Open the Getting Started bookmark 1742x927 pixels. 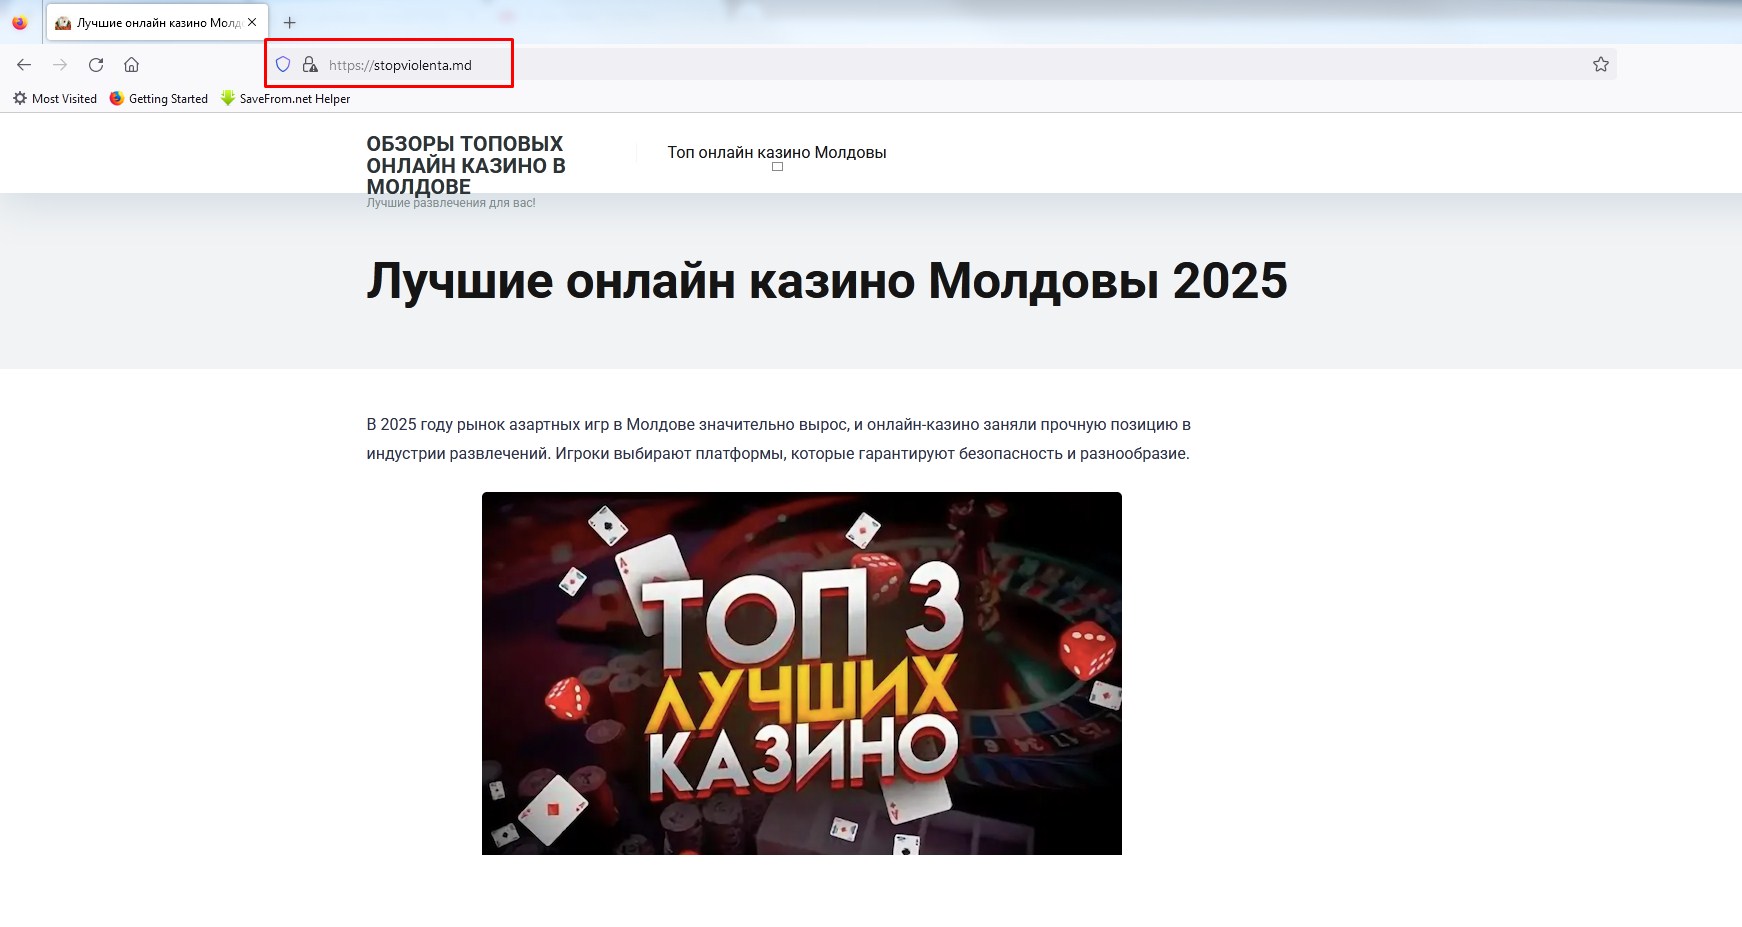coord(159,99)
